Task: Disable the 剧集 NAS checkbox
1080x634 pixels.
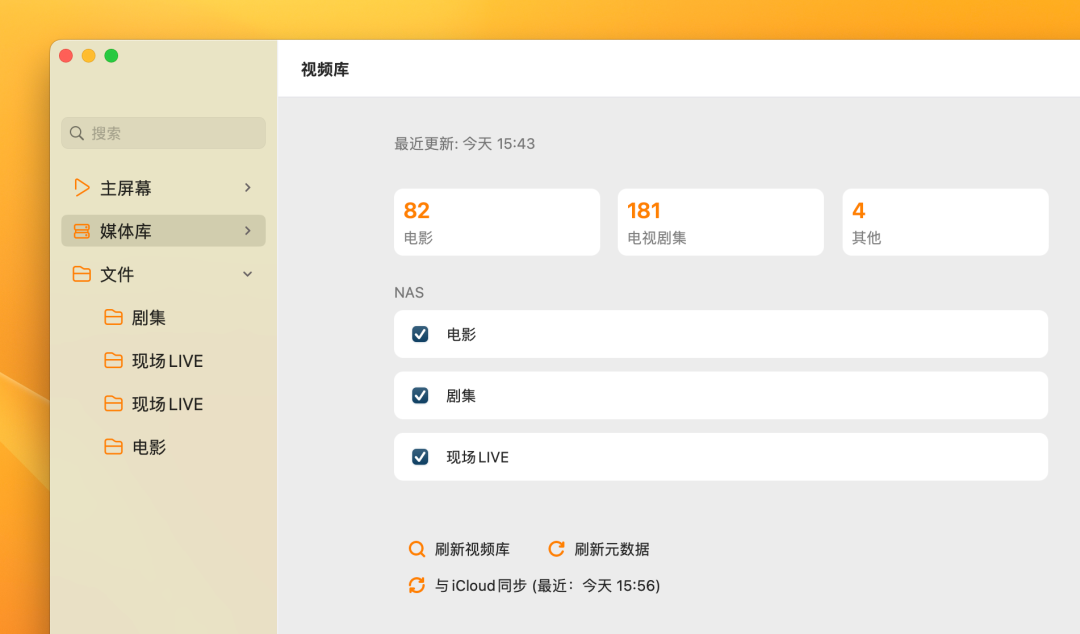Action: pos(420,395)
